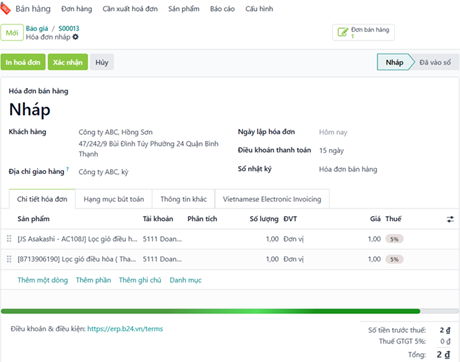Open the gear settings icon beside Hóa đơn nháp
460x362 pixels.
(x=76, y=37)
